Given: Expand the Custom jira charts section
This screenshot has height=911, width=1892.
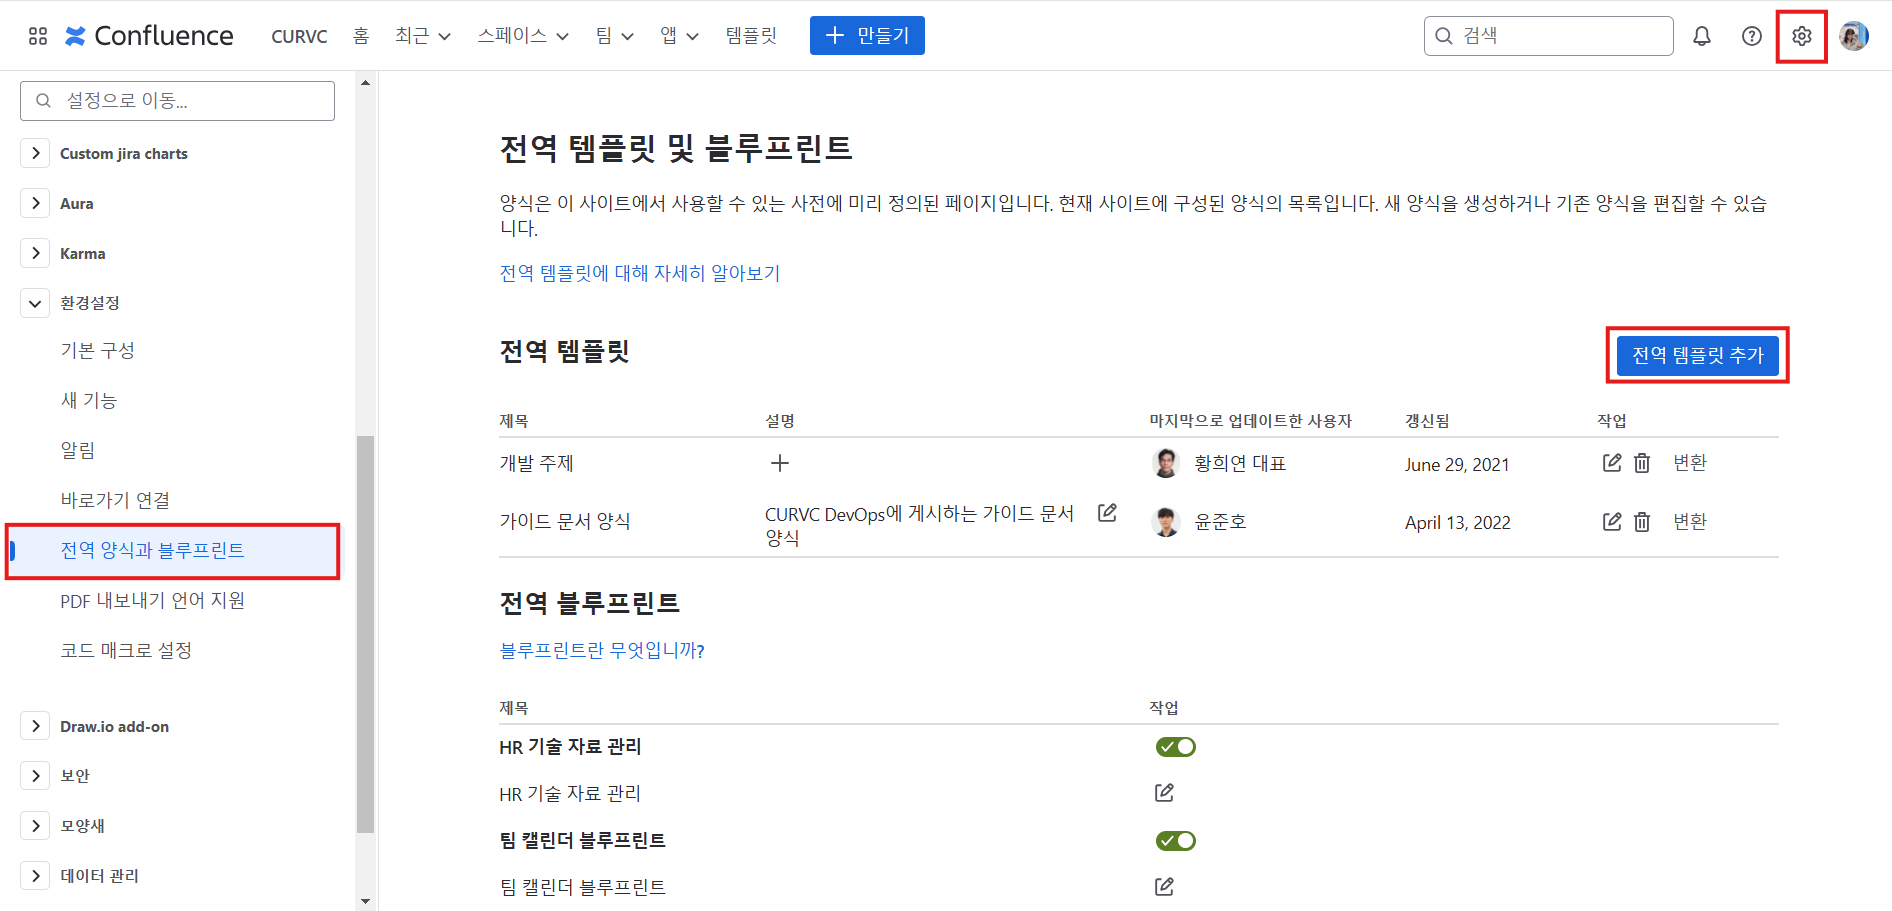Looking at the screenshot, I should click(x=36, y=153).
